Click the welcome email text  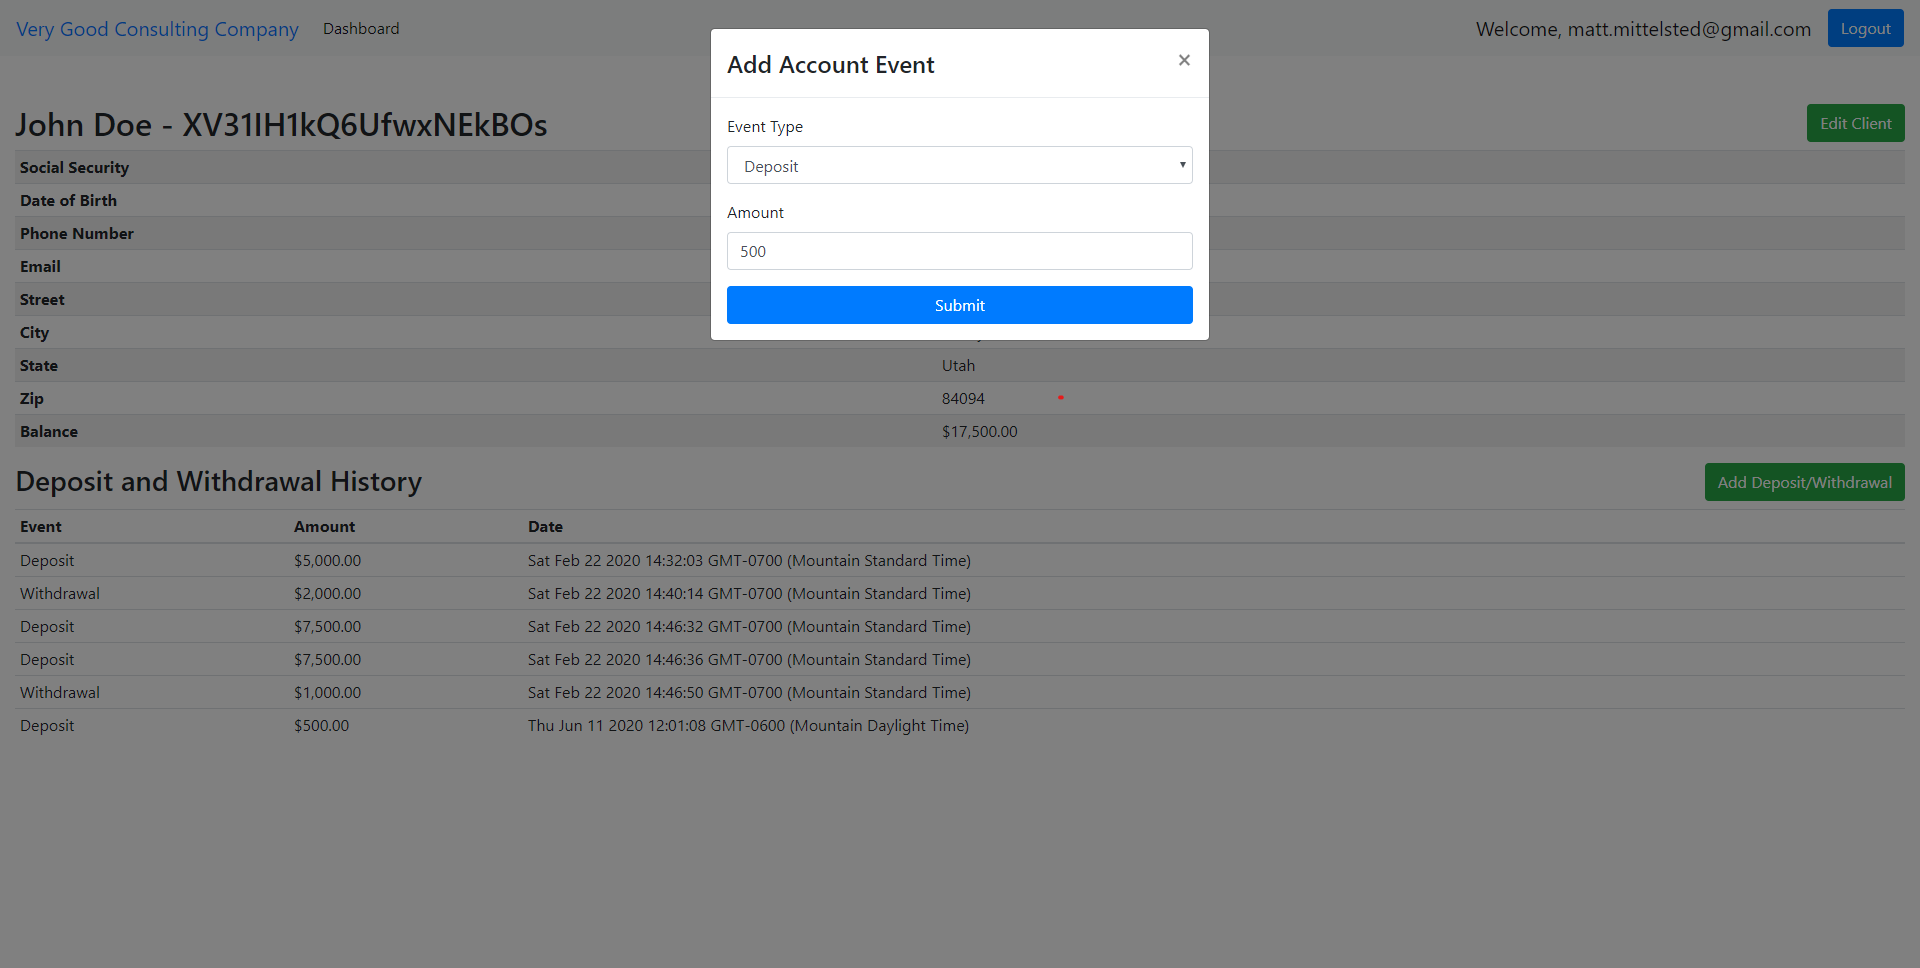click(1643, 29)
